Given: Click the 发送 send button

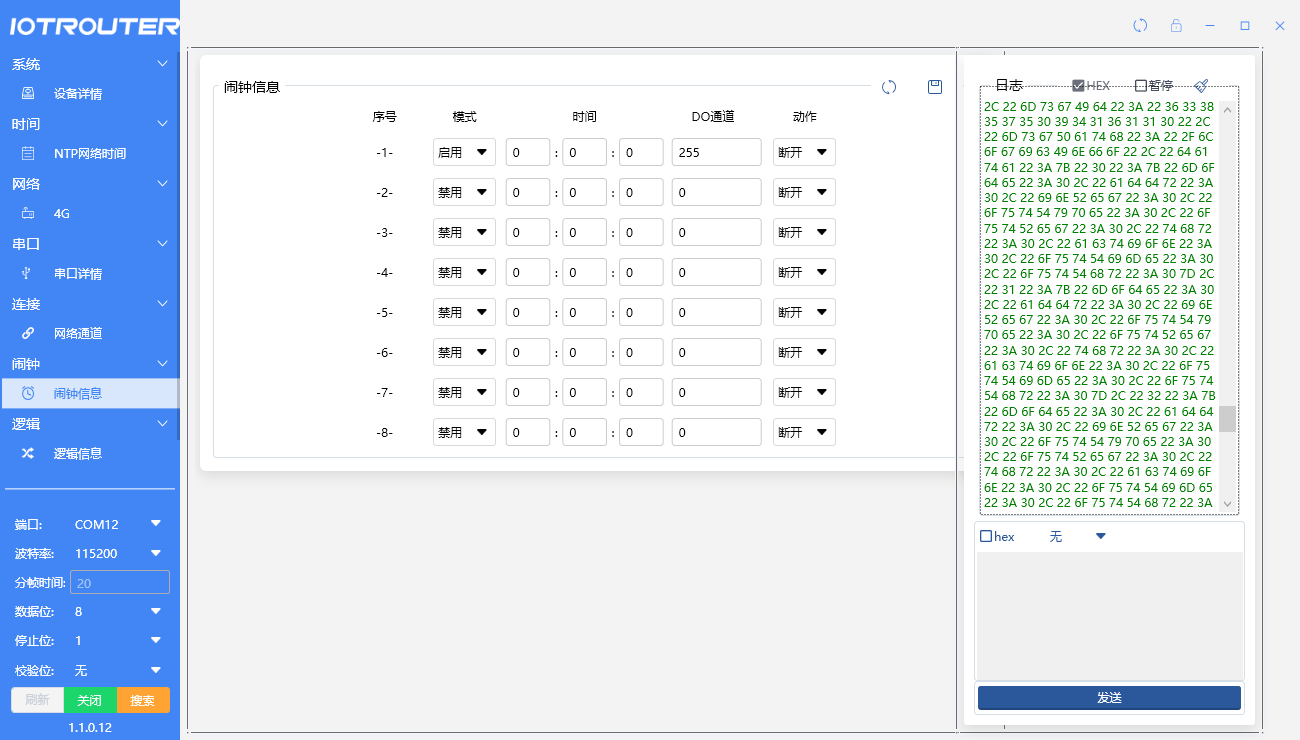Looking at the screenshot, I should [x=1109, y=698].
